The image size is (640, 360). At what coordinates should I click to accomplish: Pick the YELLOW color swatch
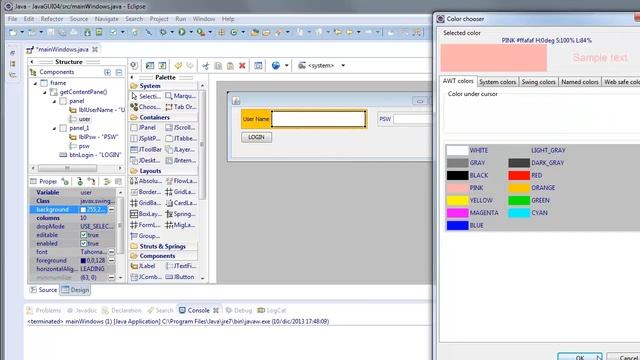(457, 200)
